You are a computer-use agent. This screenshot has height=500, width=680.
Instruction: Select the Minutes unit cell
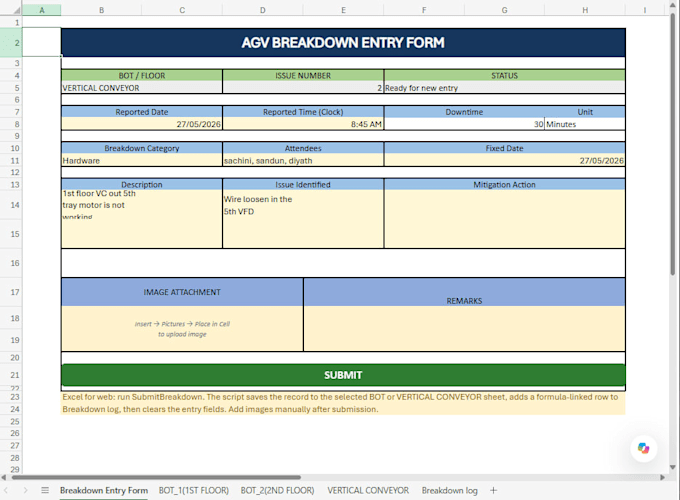[585, 124]
